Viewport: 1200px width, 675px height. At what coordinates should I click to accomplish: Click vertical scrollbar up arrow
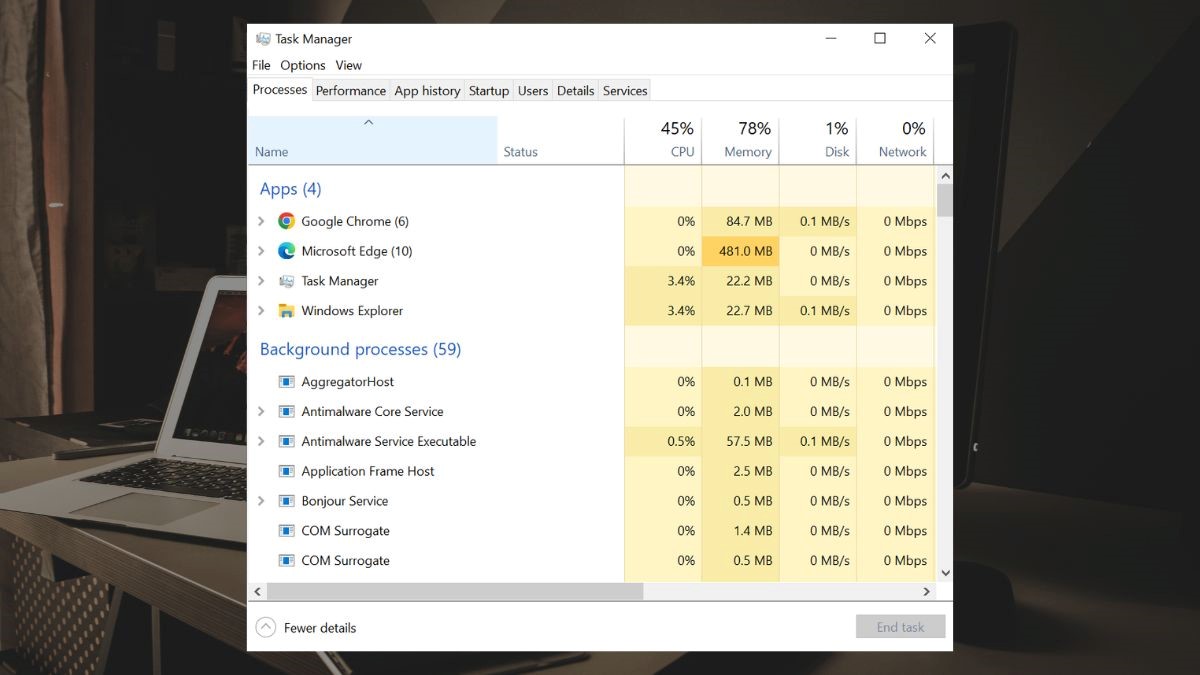tap(945, 176)
